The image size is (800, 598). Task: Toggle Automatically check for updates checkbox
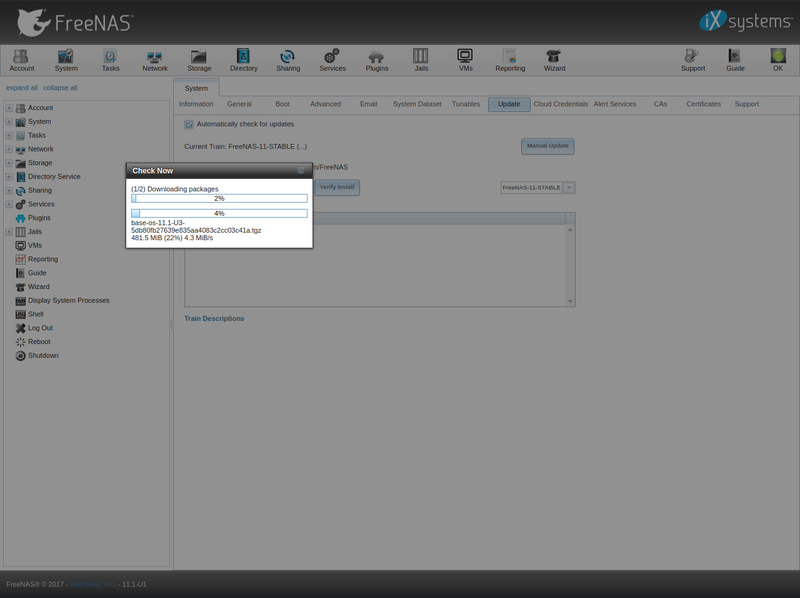pos(189,124)
